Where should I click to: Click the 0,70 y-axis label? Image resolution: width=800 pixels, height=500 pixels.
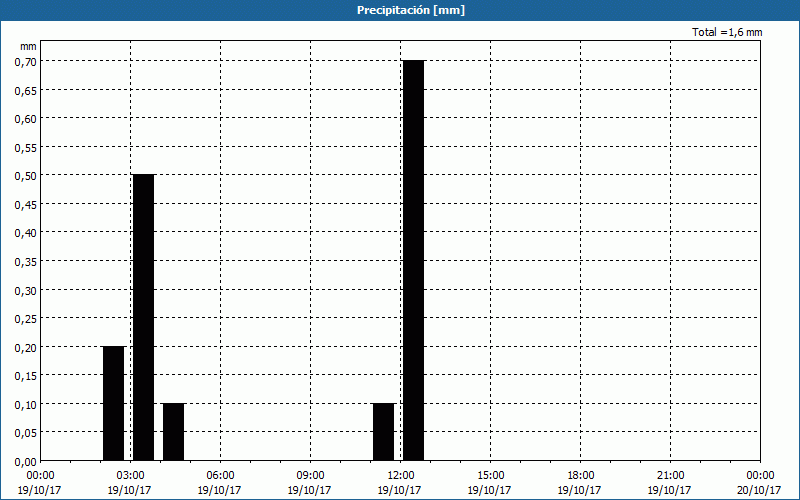click(26, 62)
